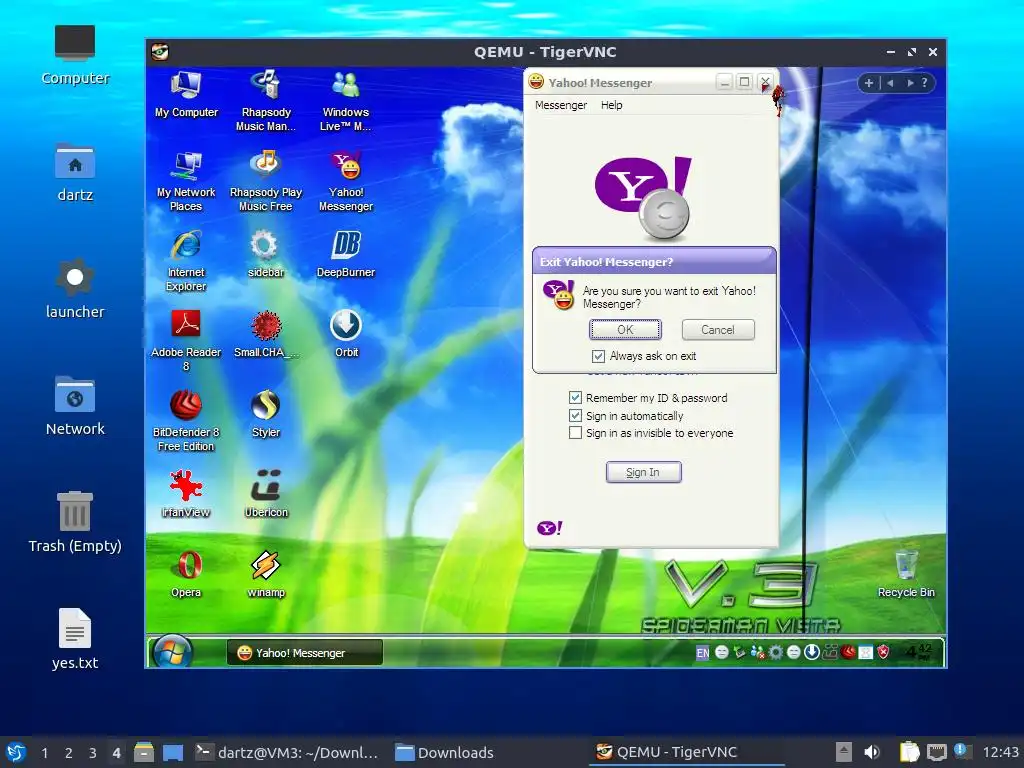The width and height of the screenshot is (1024, 768).
Task: Click the sidebar question mark help
Action: 924,83
